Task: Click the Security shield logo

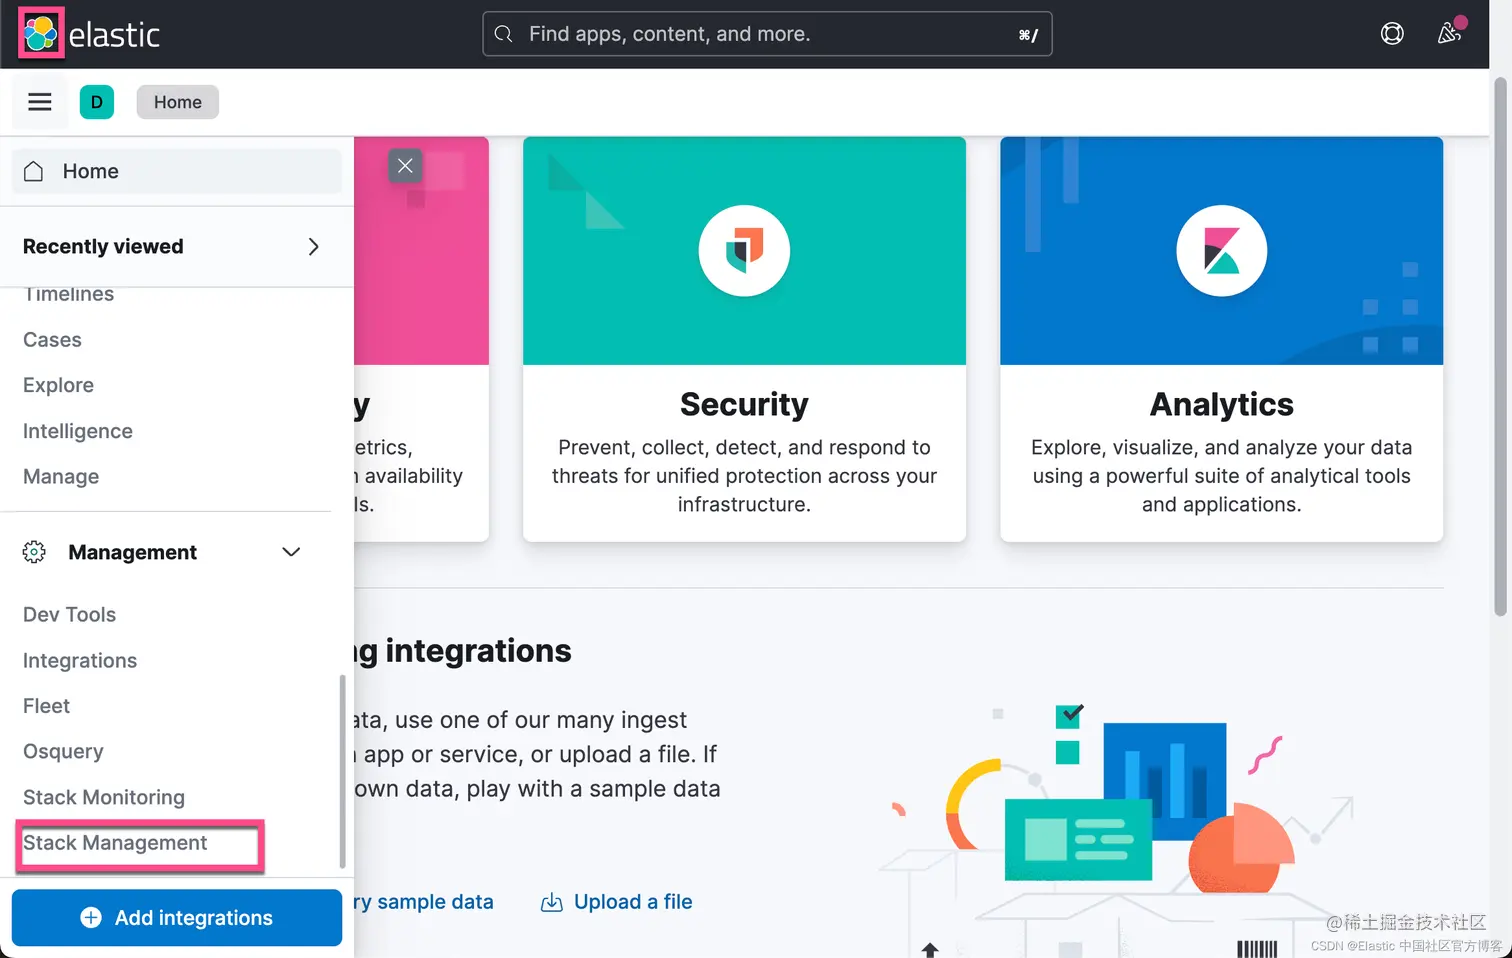Action: tap(744, 250)
